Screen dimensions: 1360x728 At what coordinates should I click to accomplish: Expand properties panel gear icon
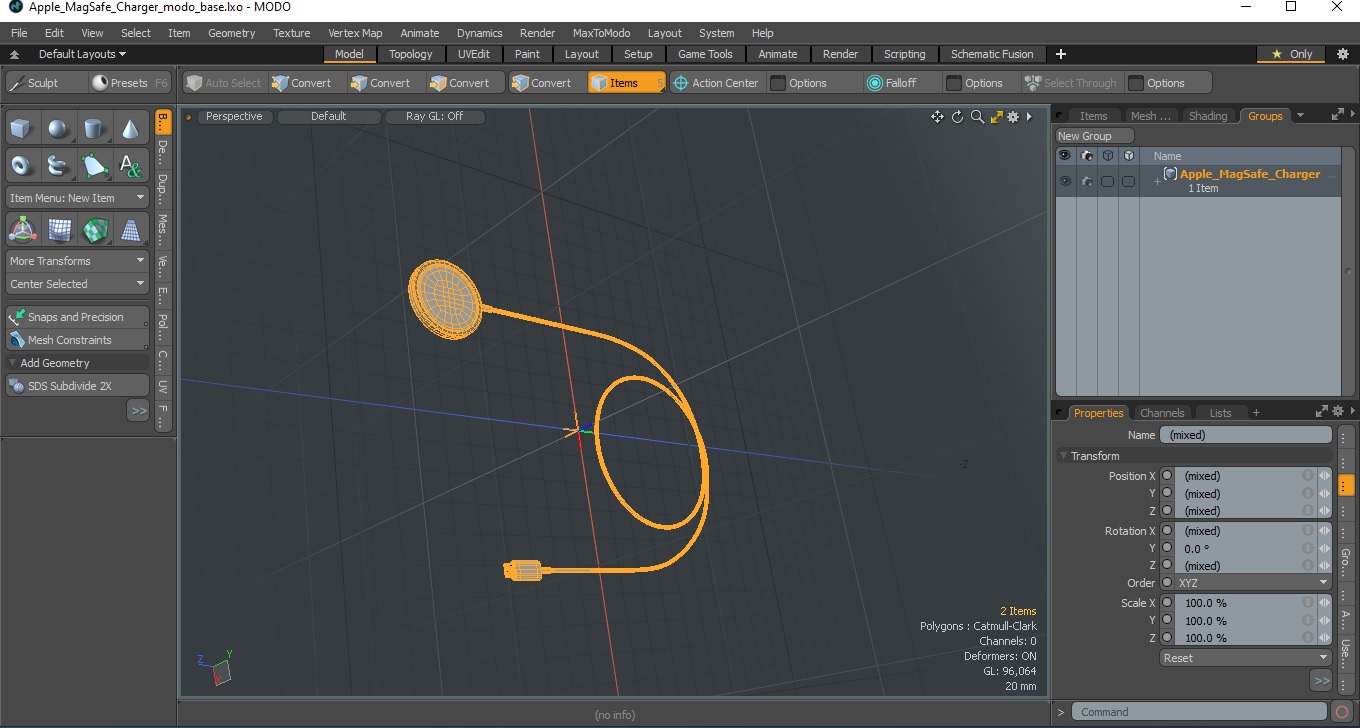click(1337, 411)
